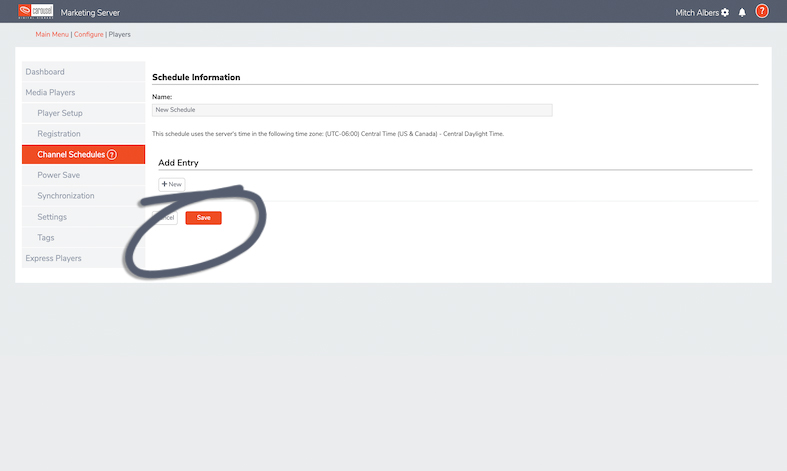Viewport: 787px width, 471px height.
Task: Click the Add Entry heading
Action: tap(178, 163)
